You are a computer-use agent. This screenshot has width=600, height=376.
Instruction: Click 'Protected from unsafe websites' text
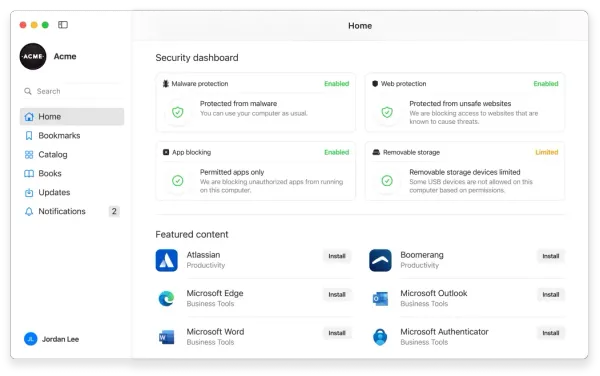coord(460,104)
